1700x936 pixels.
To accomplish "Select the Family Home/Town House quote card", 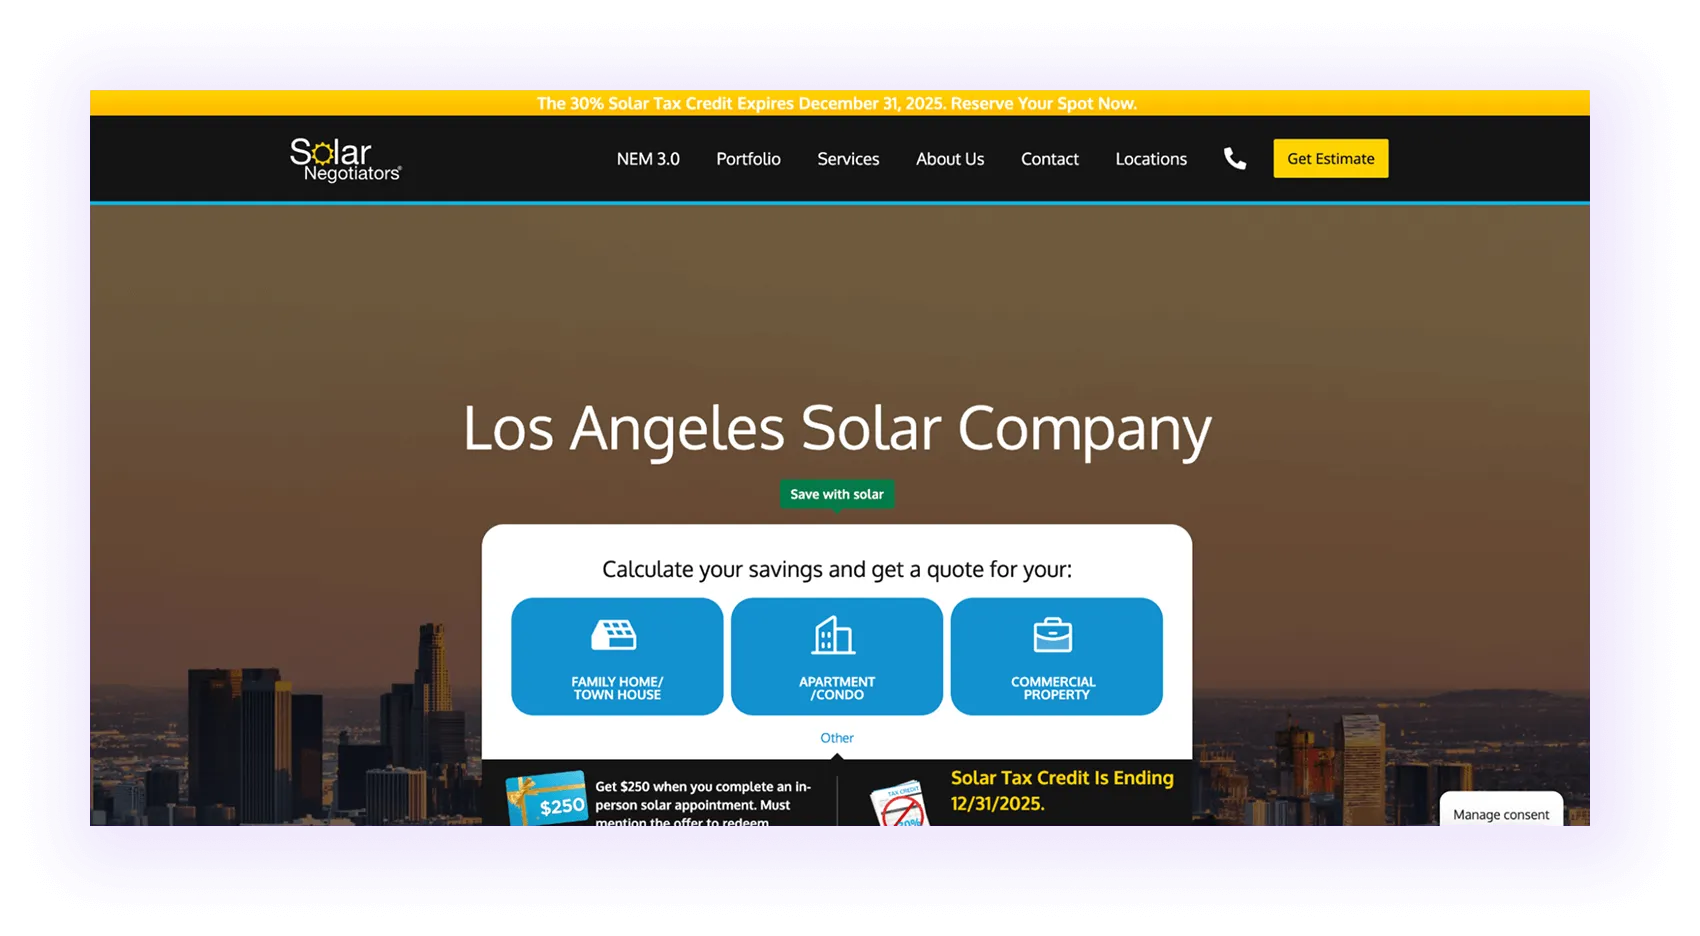I will tap(616, 657).
